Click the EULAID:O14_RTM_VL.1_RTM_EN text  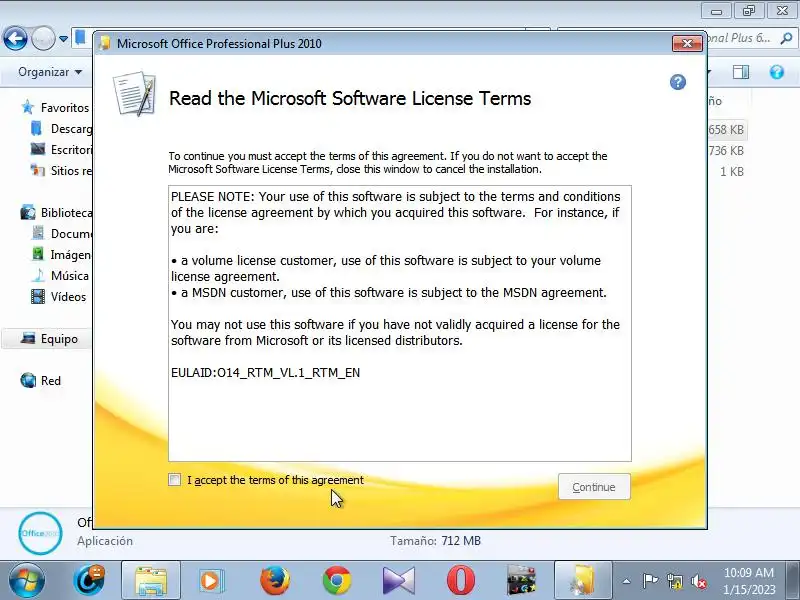[265, 372]
